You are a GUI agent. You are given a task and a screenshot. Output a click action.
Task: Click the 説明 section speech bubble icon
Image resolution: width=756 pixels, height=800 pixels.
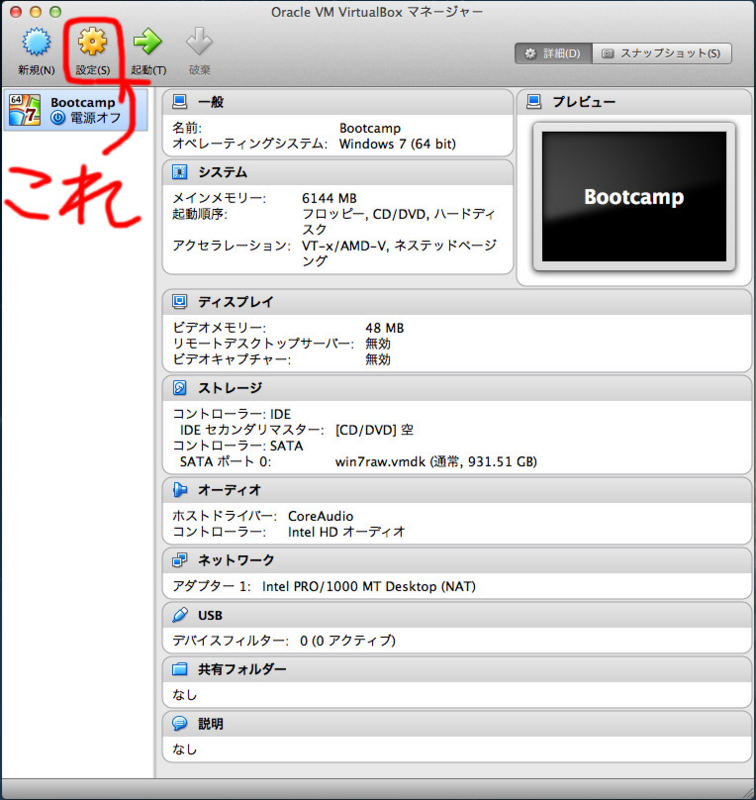pos(180,723)
